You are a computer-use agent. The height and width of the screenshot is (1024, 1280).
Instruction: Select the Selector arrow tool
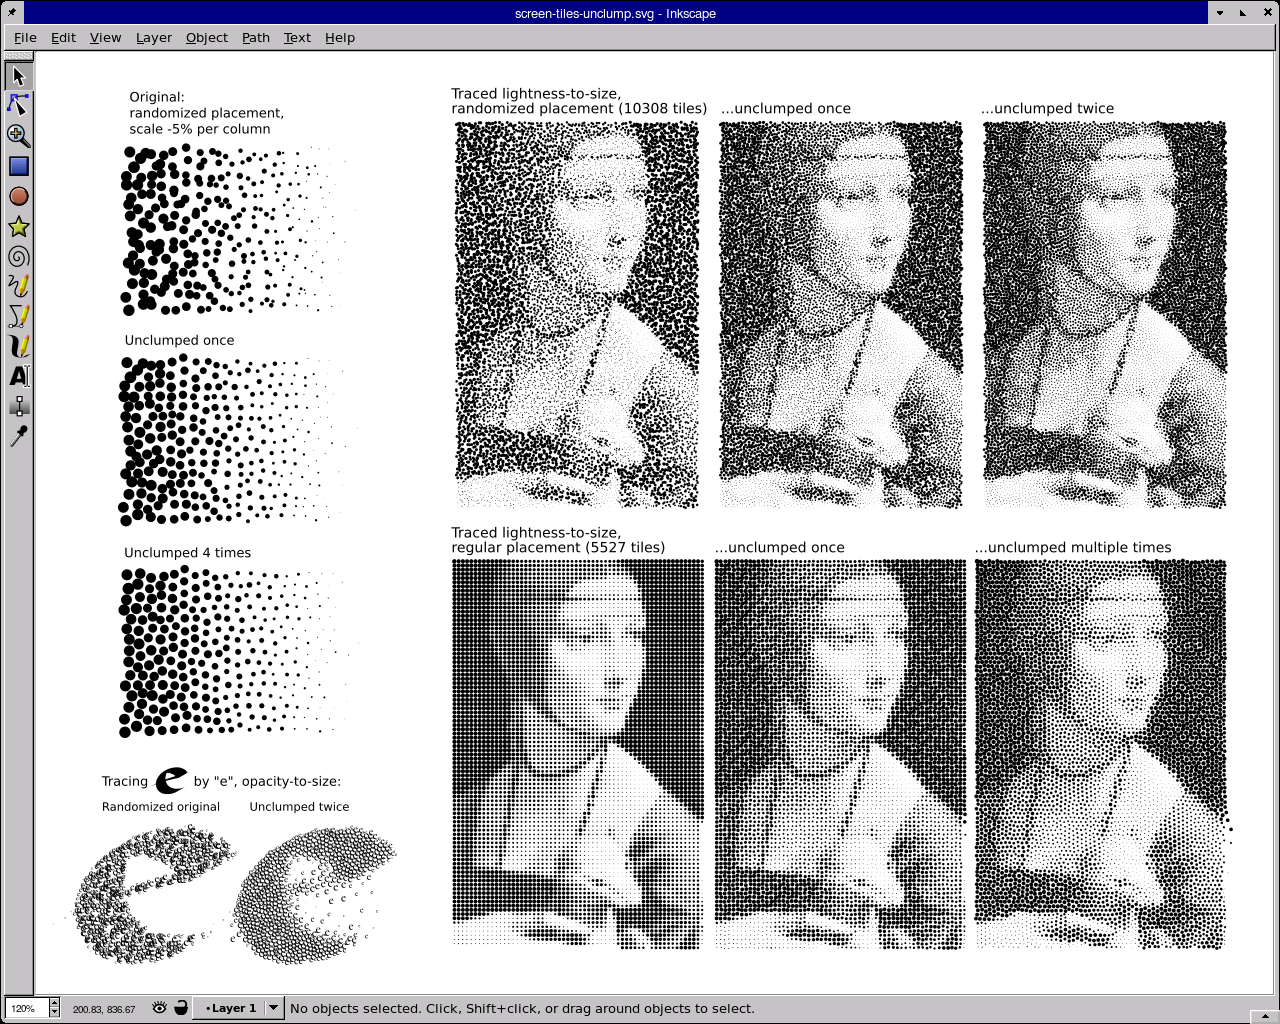click(x=18, y=76)
